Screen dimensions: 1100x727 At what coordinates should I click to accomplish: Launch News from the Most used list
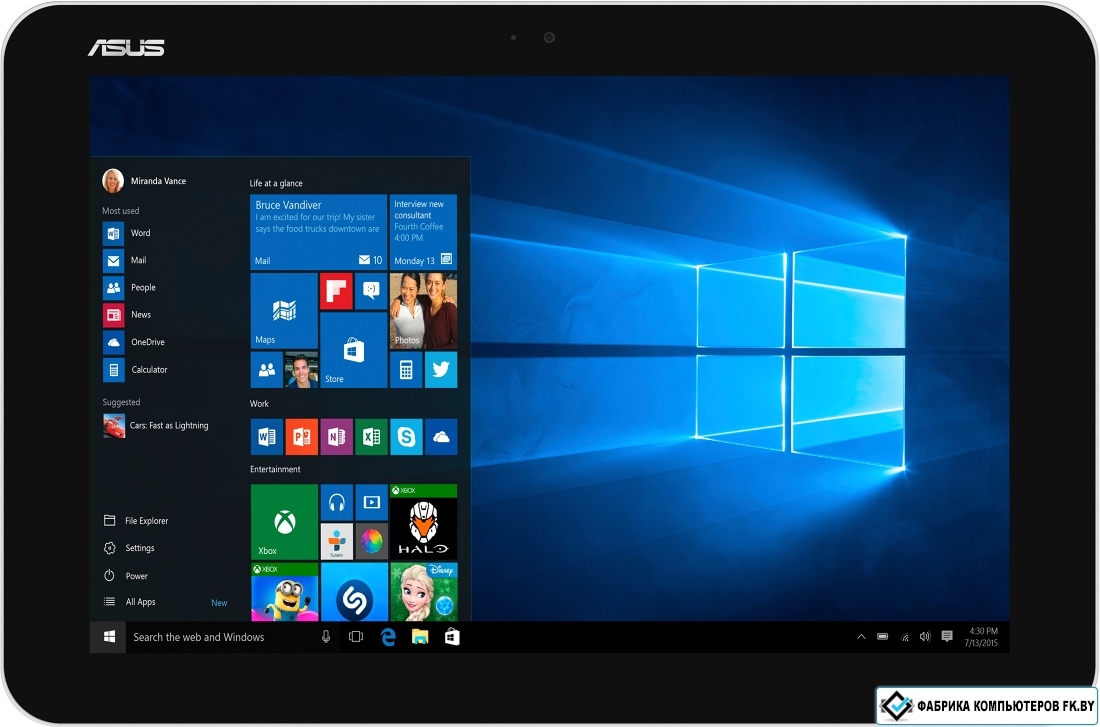(127, 315)
